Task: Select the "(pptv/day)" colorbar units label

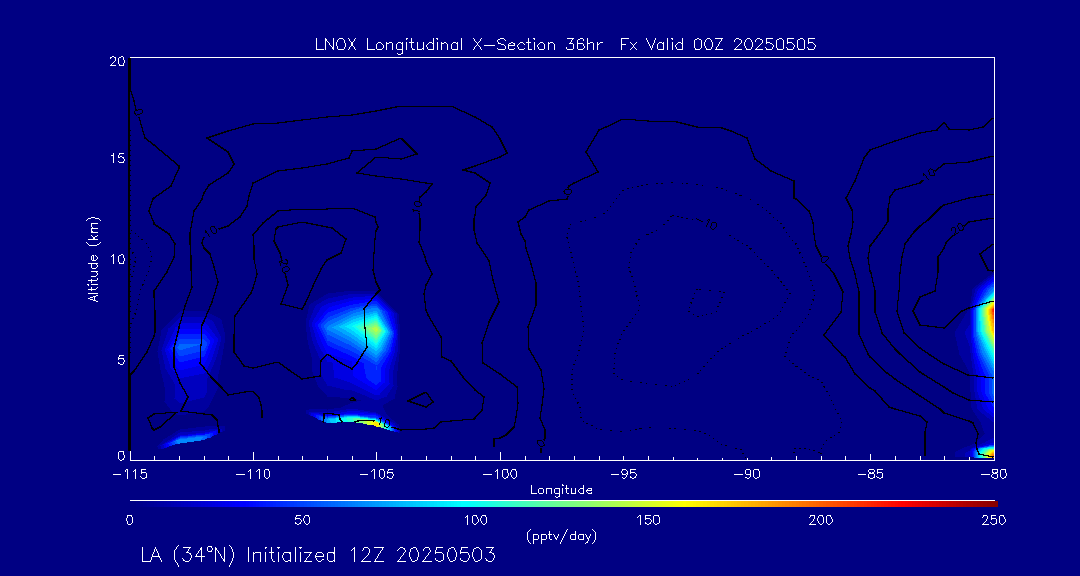Action: pos(561,536)
